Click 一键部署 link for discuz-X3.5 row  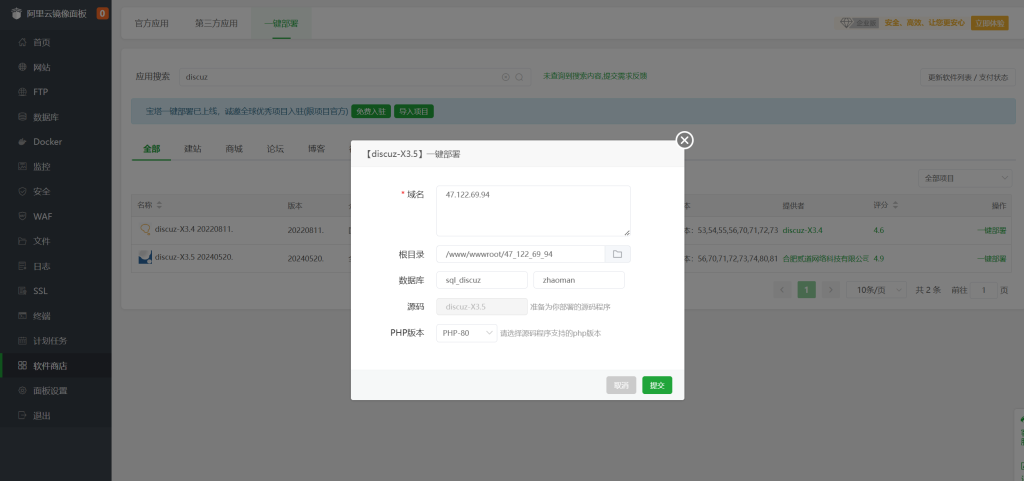click(991, 258)
